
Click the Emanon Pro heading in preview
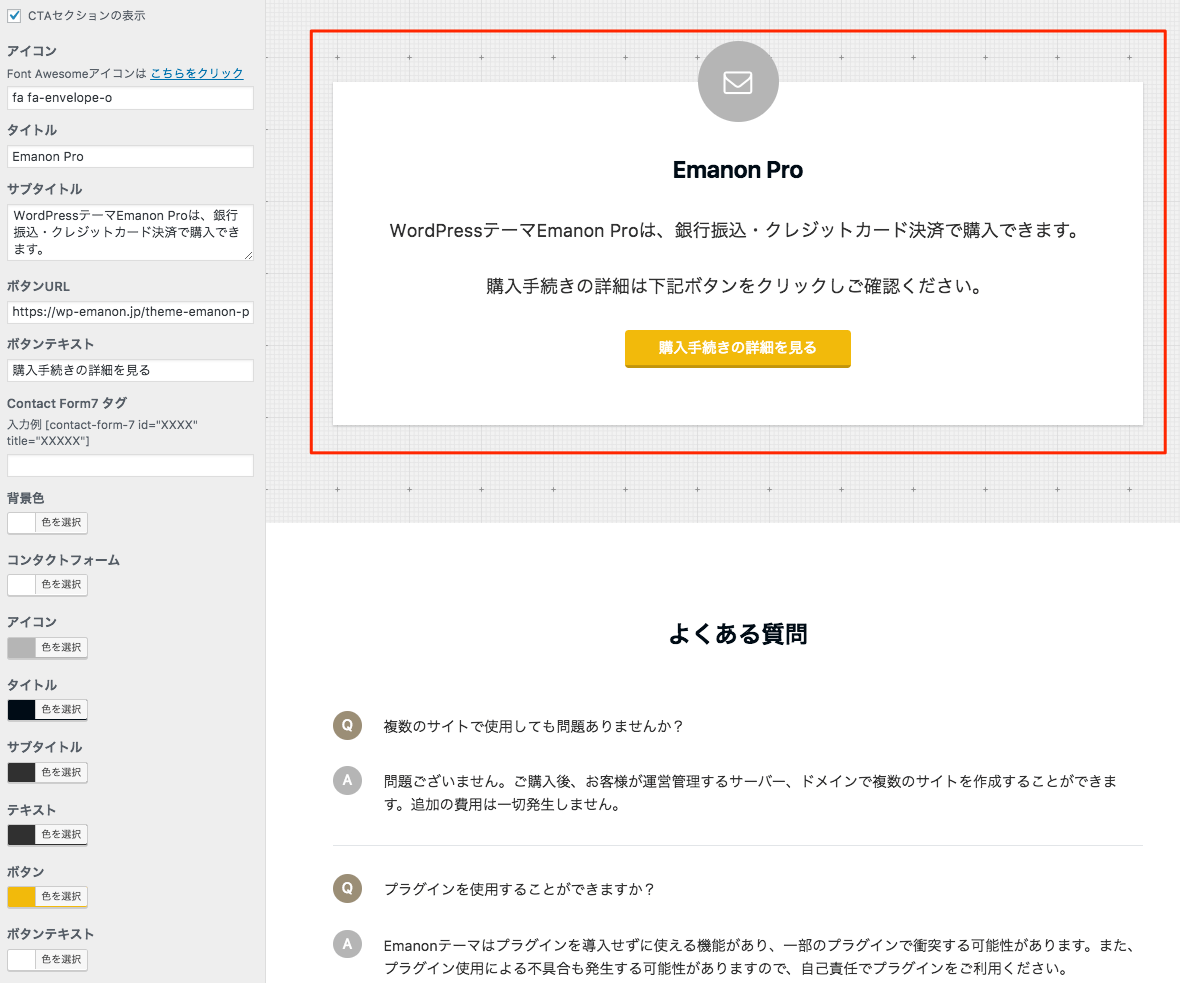pyautogui.click(x=738, y=170)
